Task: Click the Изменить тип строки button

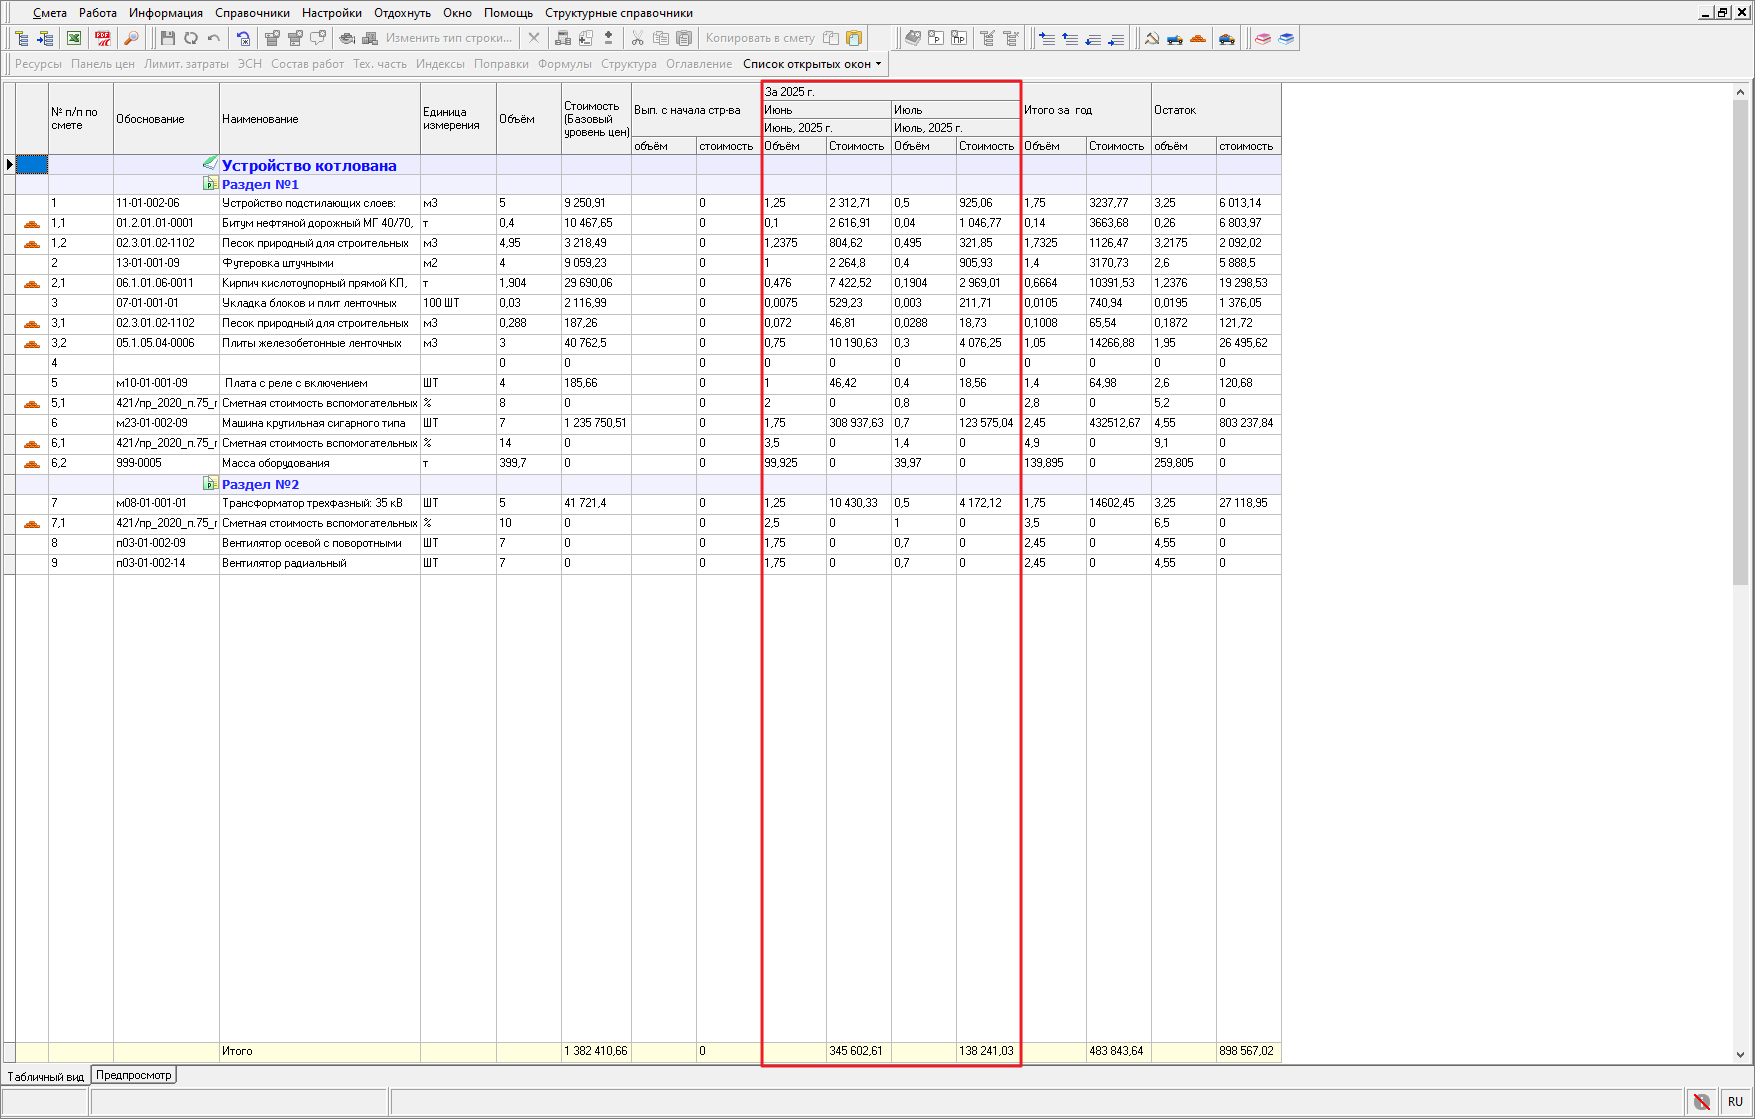Action: [448, 38]
